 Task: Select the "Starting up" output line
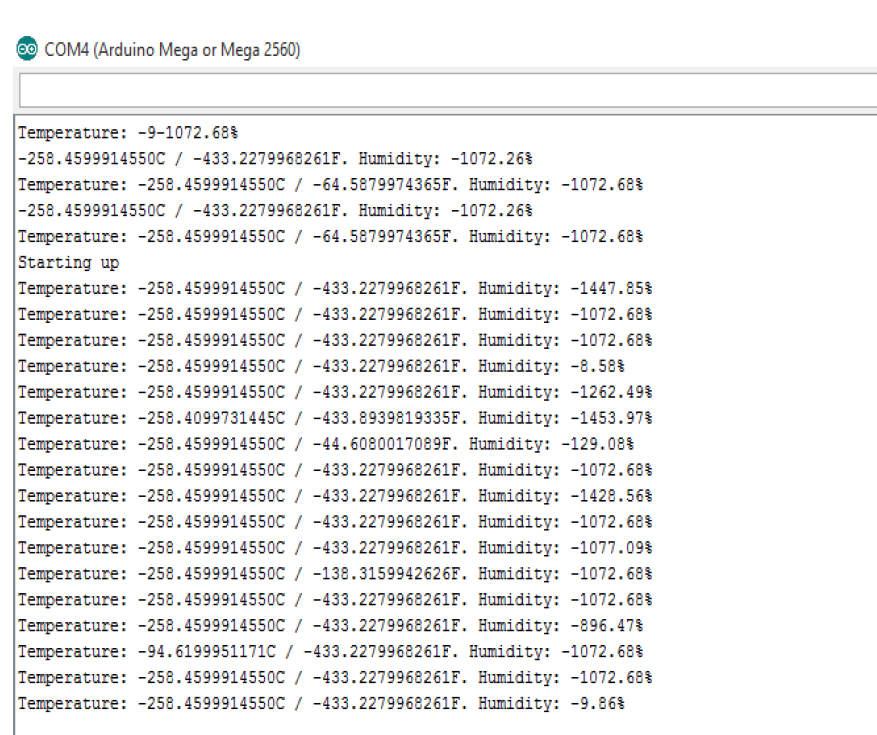coord(68,263)
